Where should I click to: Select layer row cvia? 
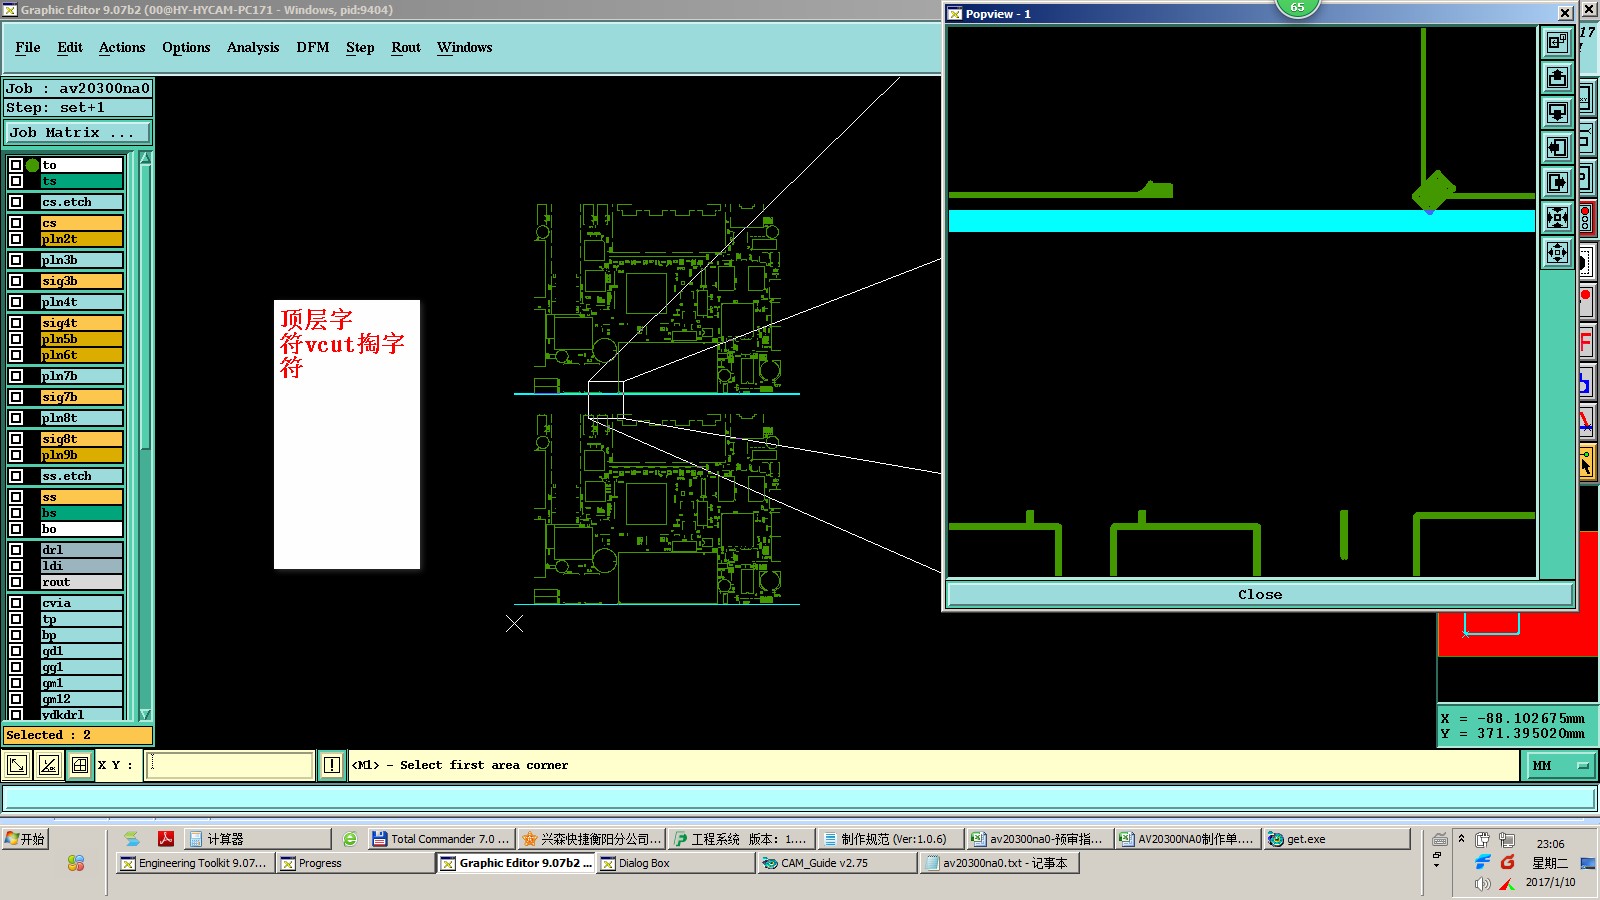tap(81, 603)
